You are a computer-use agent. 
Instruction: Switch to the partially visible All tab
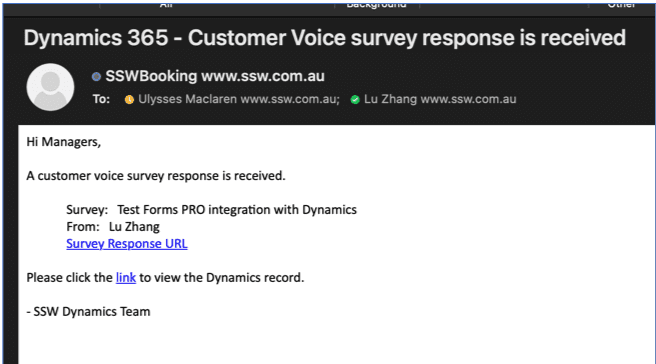[166, 5]
